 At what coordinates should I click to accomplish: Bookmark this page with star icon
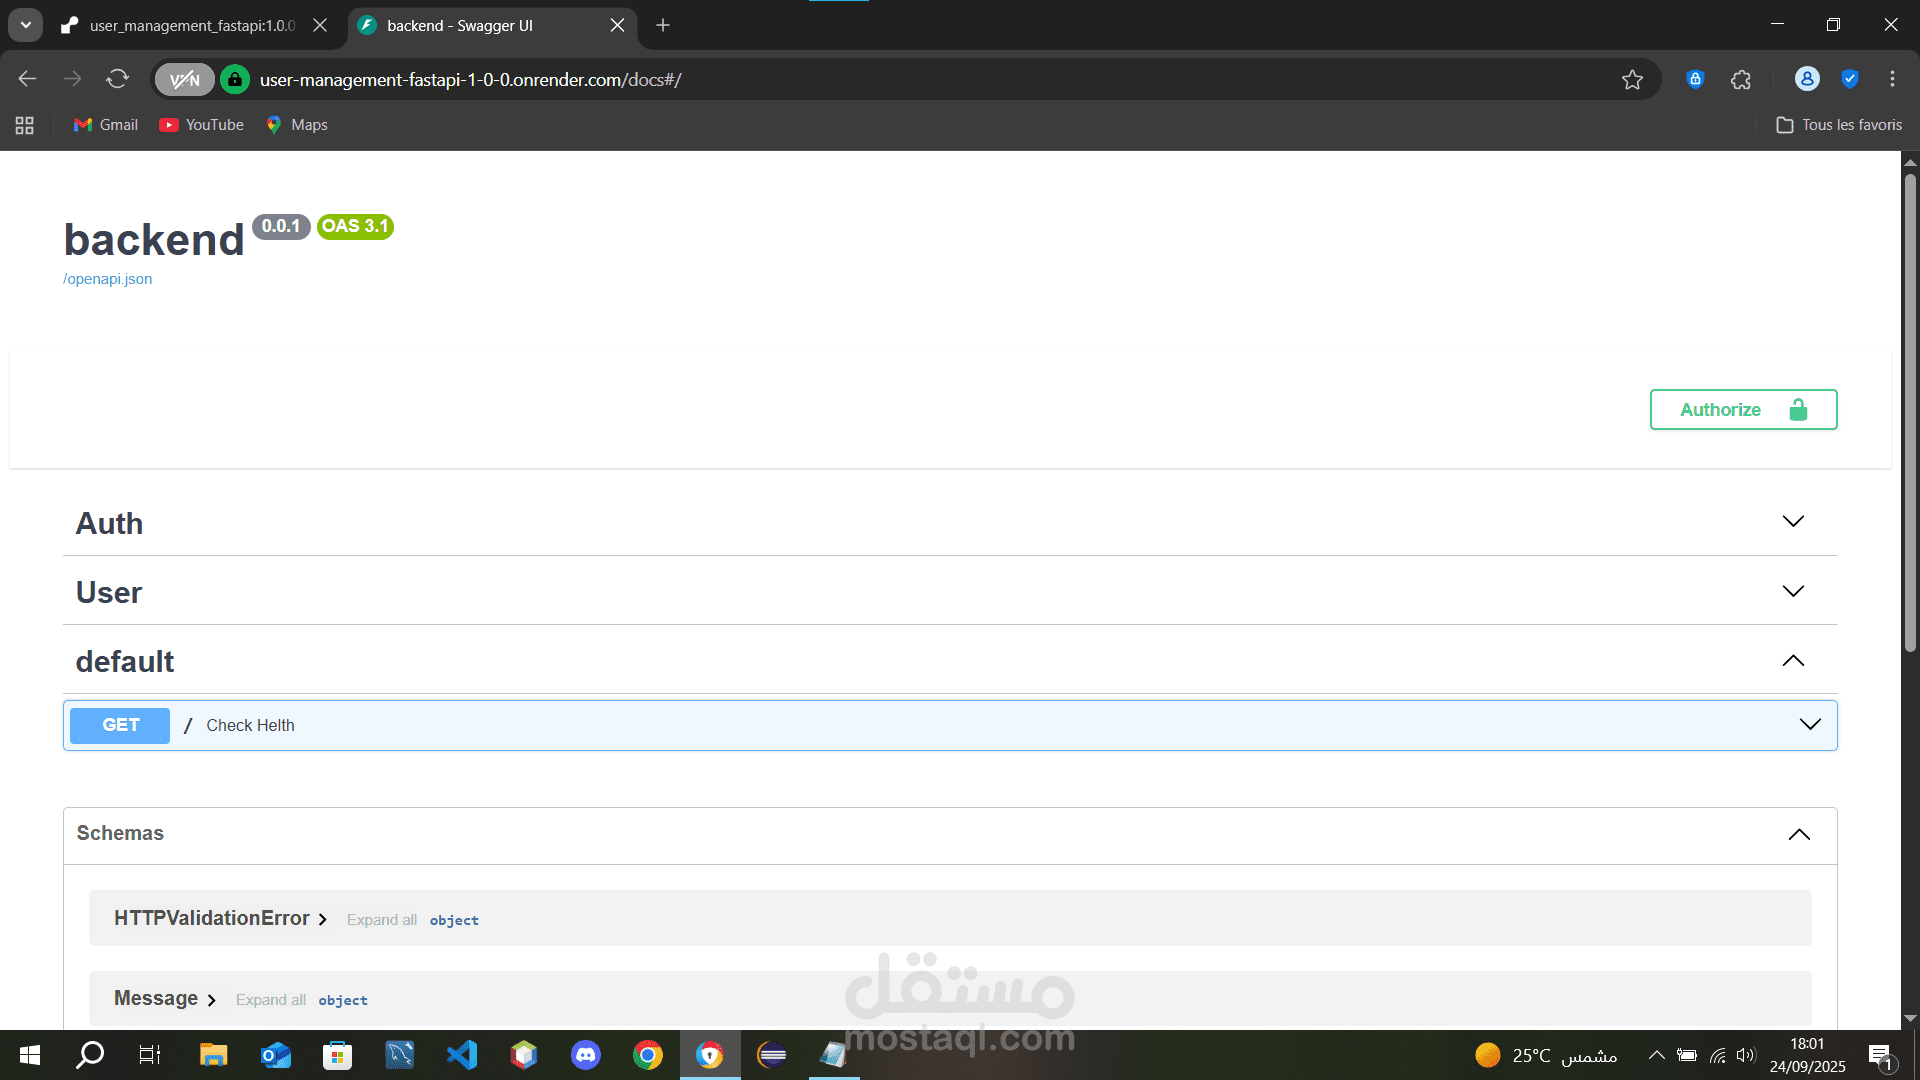(x=1632, y=80)
